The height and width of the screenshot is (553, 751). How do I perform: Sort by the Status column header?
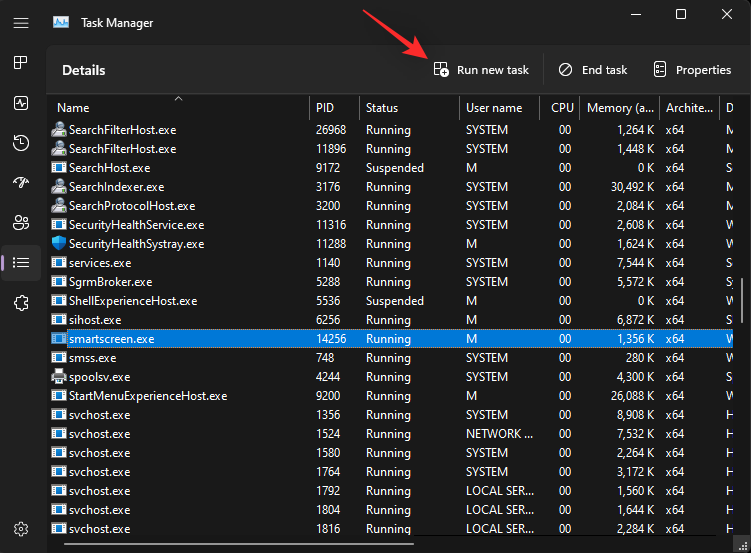click(382, 108)
